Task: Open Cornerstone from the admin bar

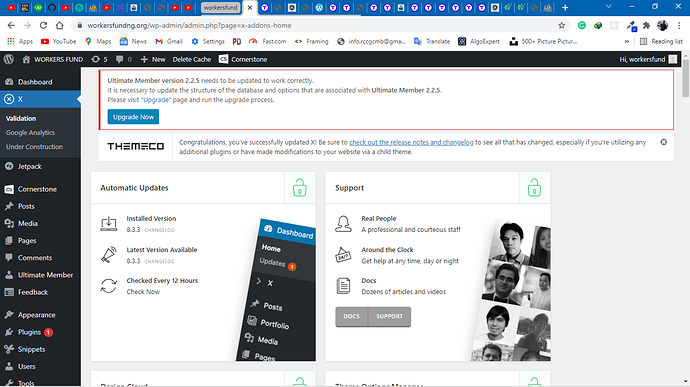Action: coord(243,59)
